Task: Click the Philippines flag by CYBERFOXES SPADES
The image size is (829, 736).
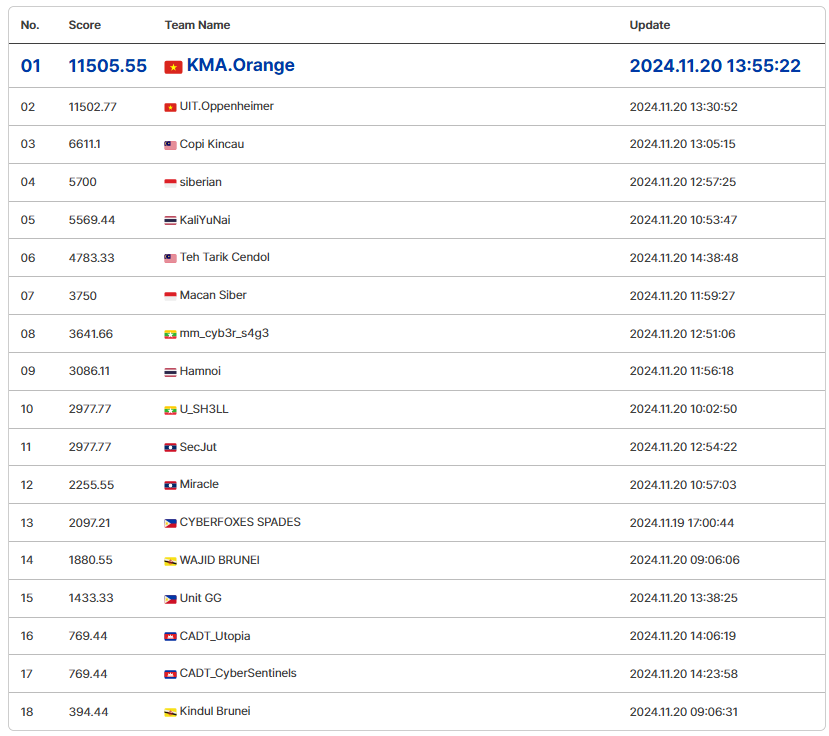Action: pyautogui.click(x=170, y=524)
